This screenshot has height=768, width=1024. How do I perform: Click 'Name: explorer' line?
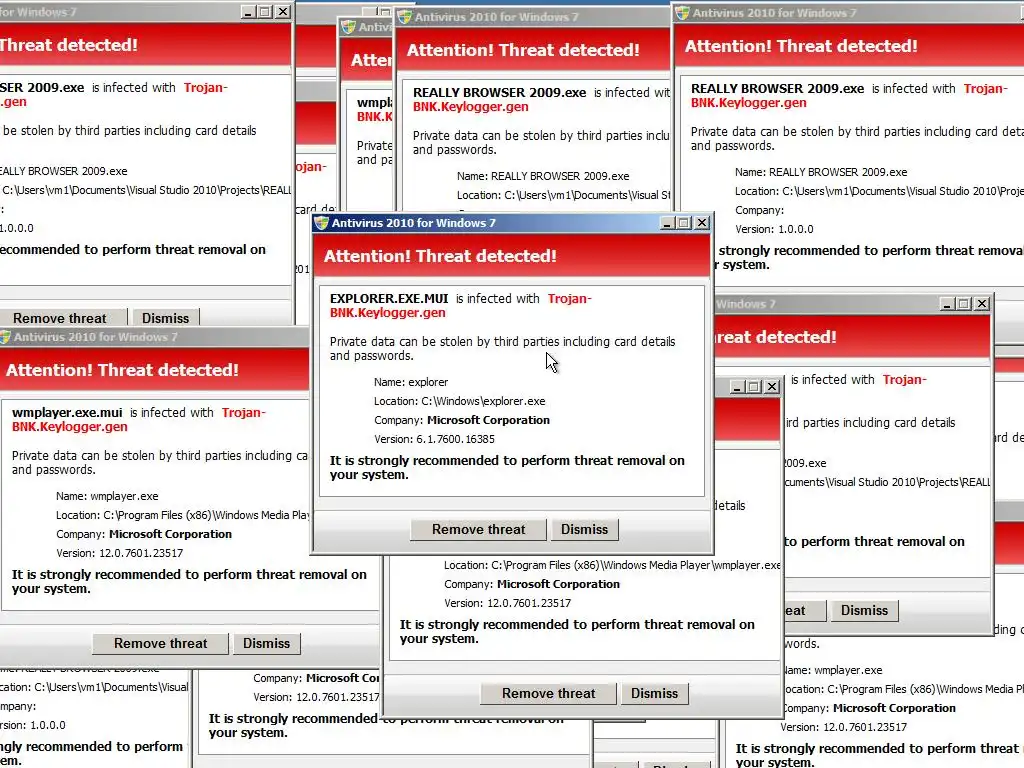point(411,382)
